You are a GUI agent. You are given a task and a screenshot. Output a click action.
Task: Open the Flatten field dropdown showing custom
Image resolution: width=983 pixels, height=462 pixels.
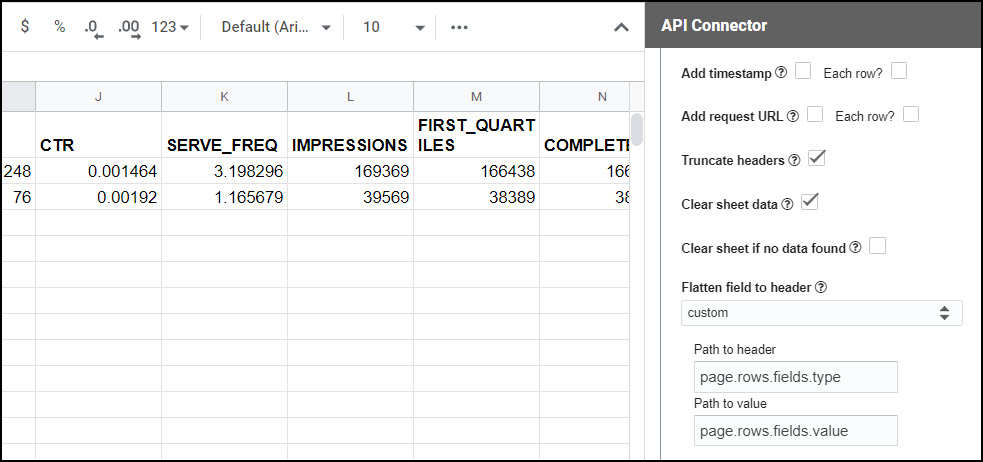[821, 313]
